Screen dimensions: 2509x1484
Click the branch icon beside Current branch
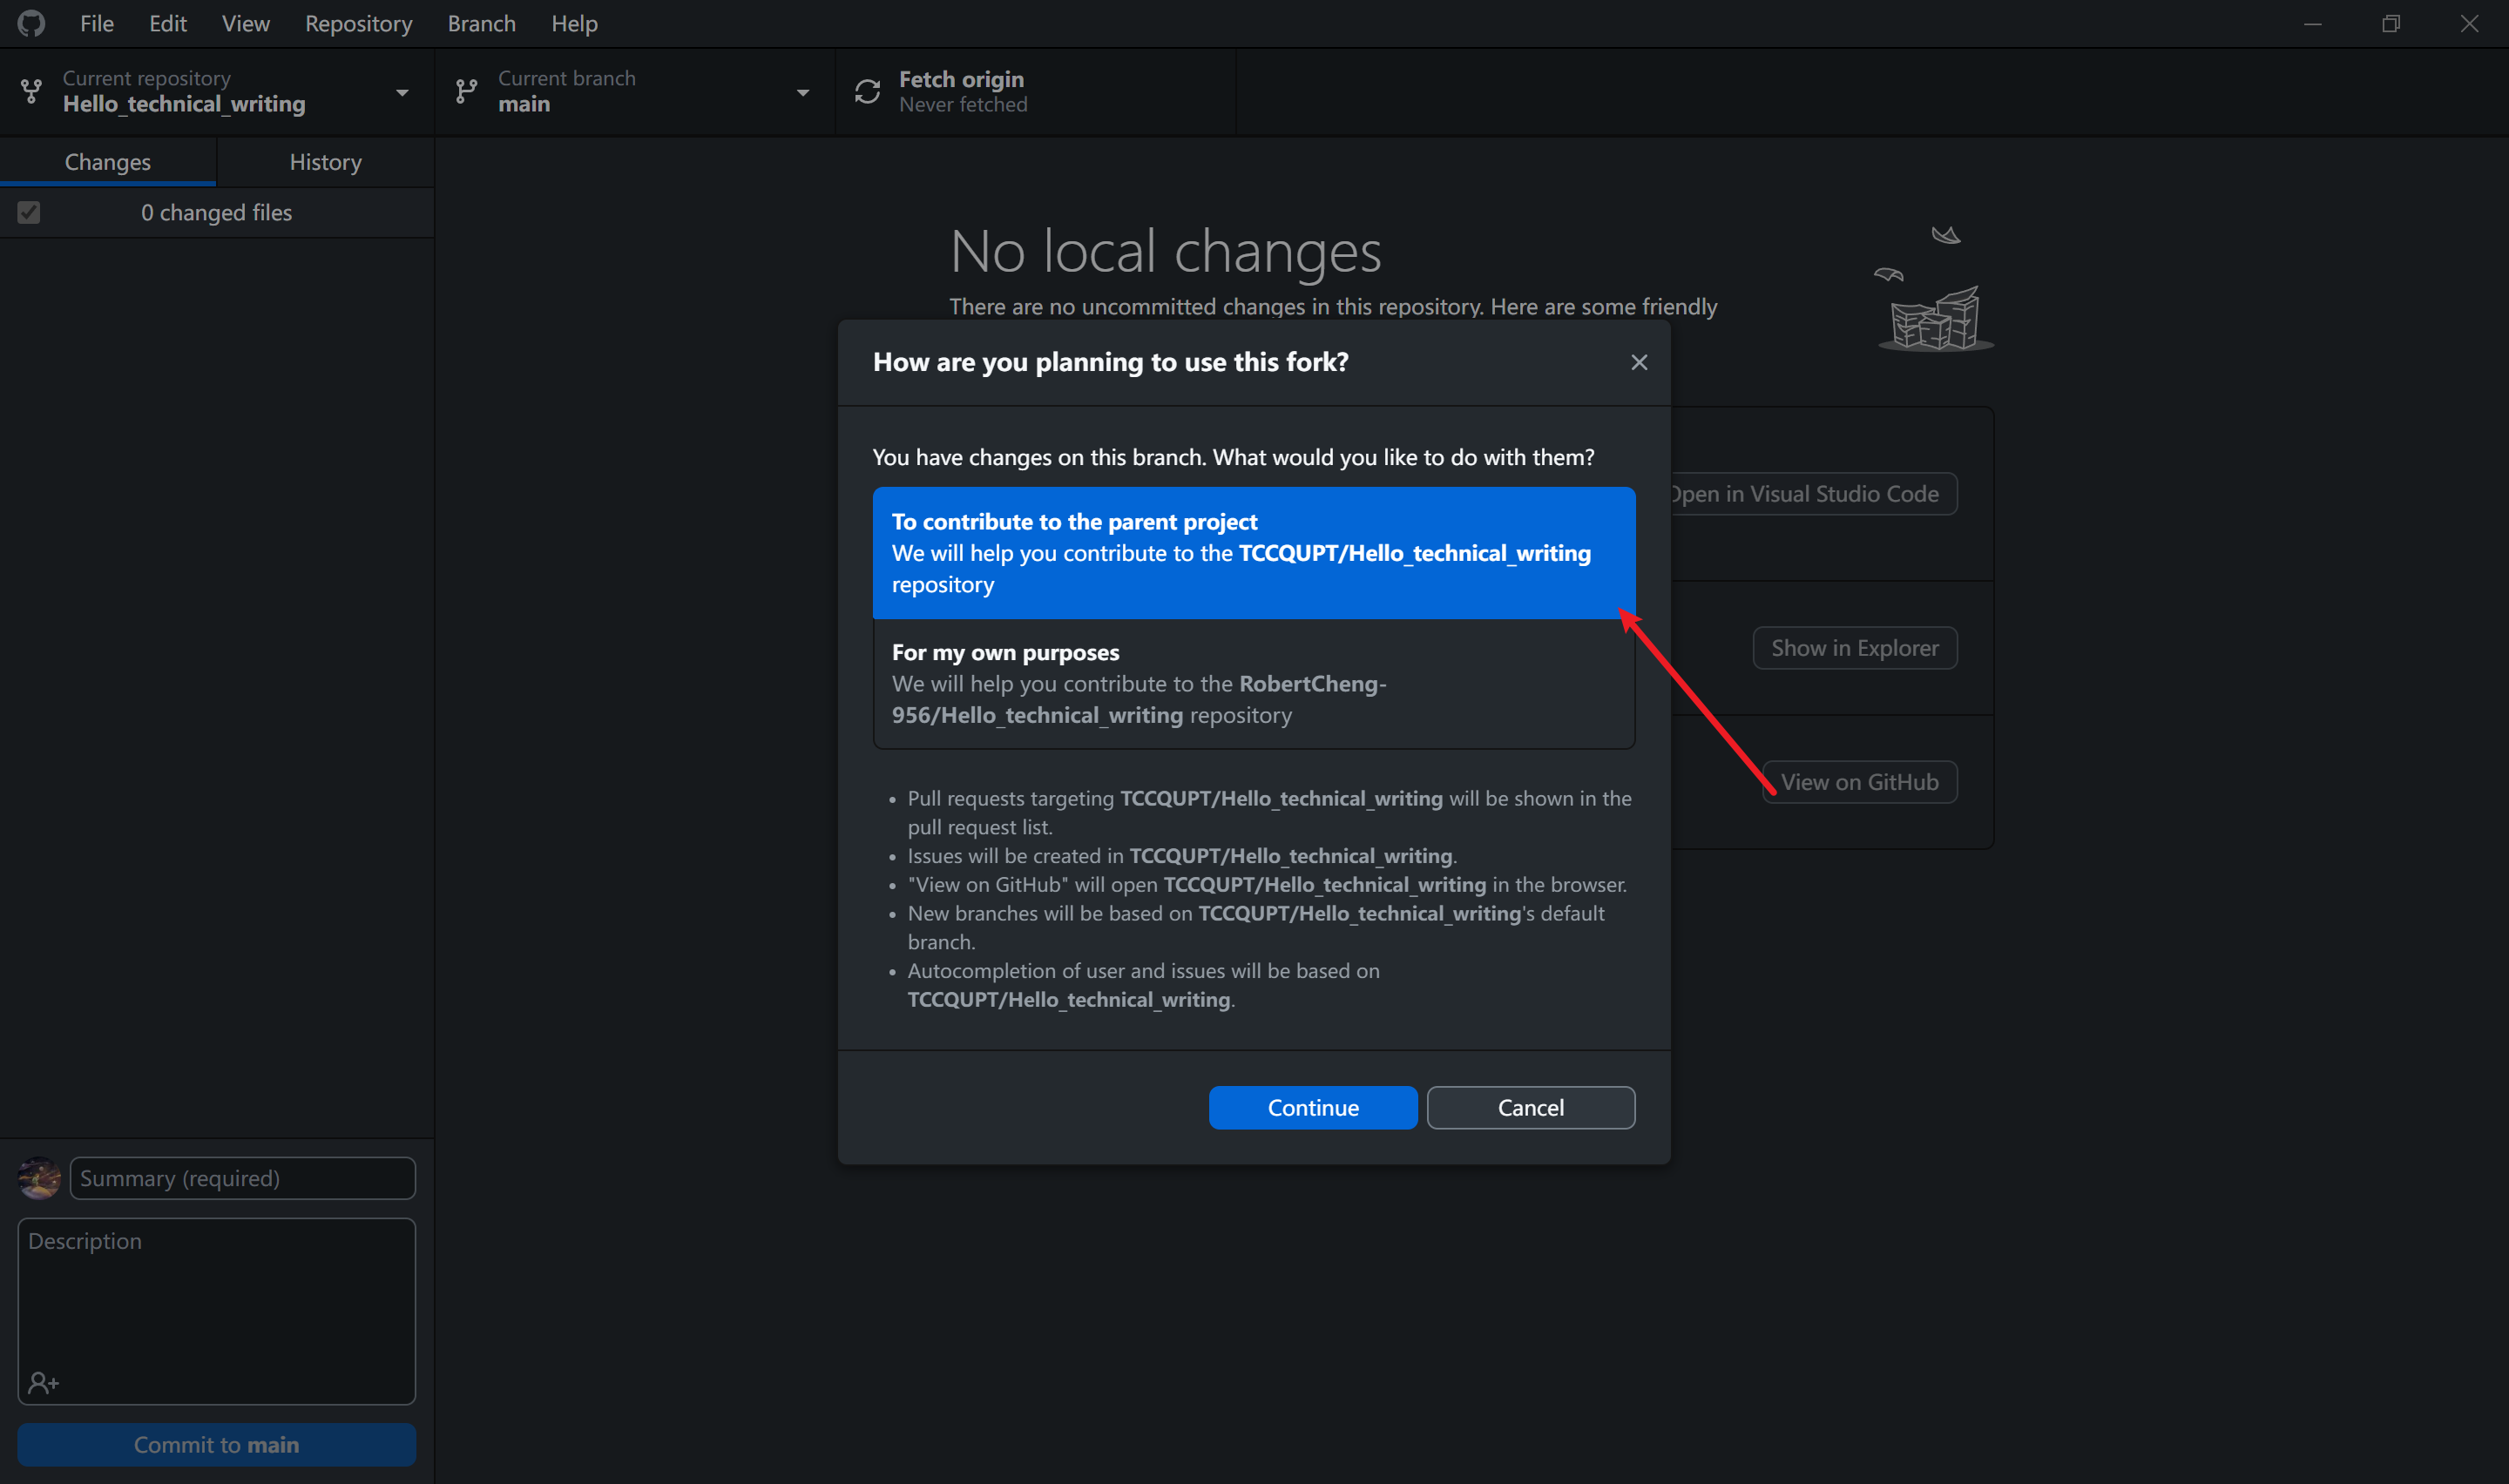pos(466,91)
